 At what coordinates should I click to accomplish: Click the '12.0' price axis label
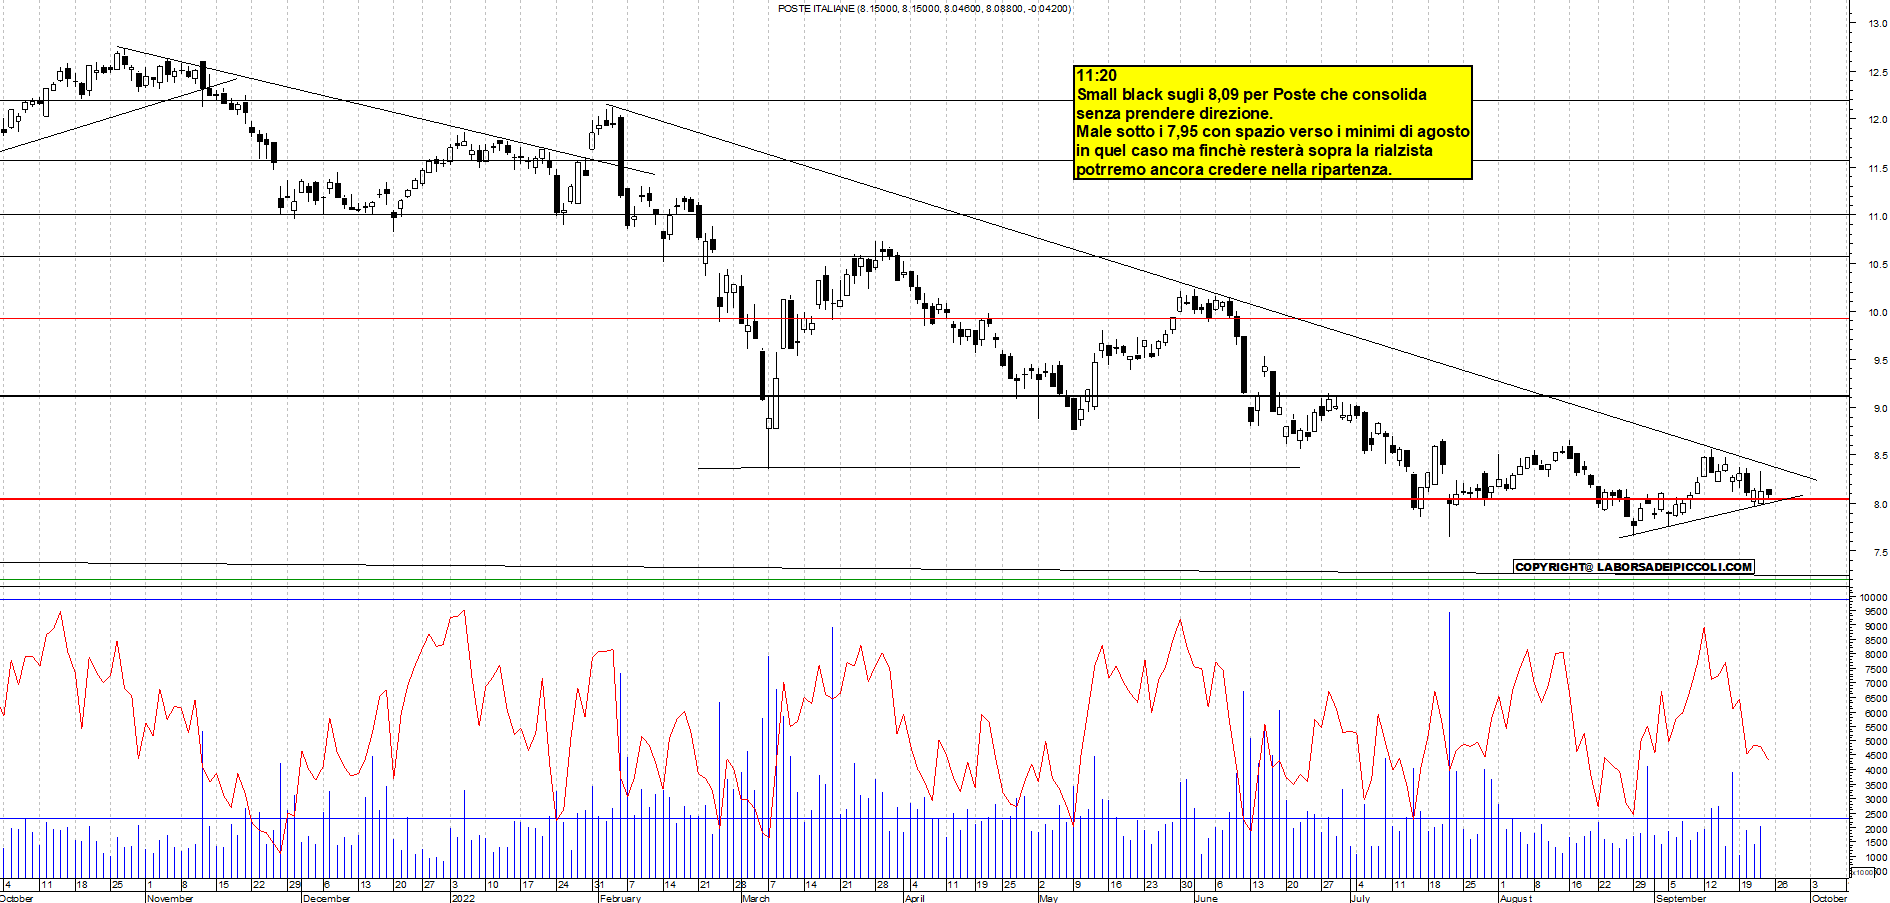click(1877, 120)
